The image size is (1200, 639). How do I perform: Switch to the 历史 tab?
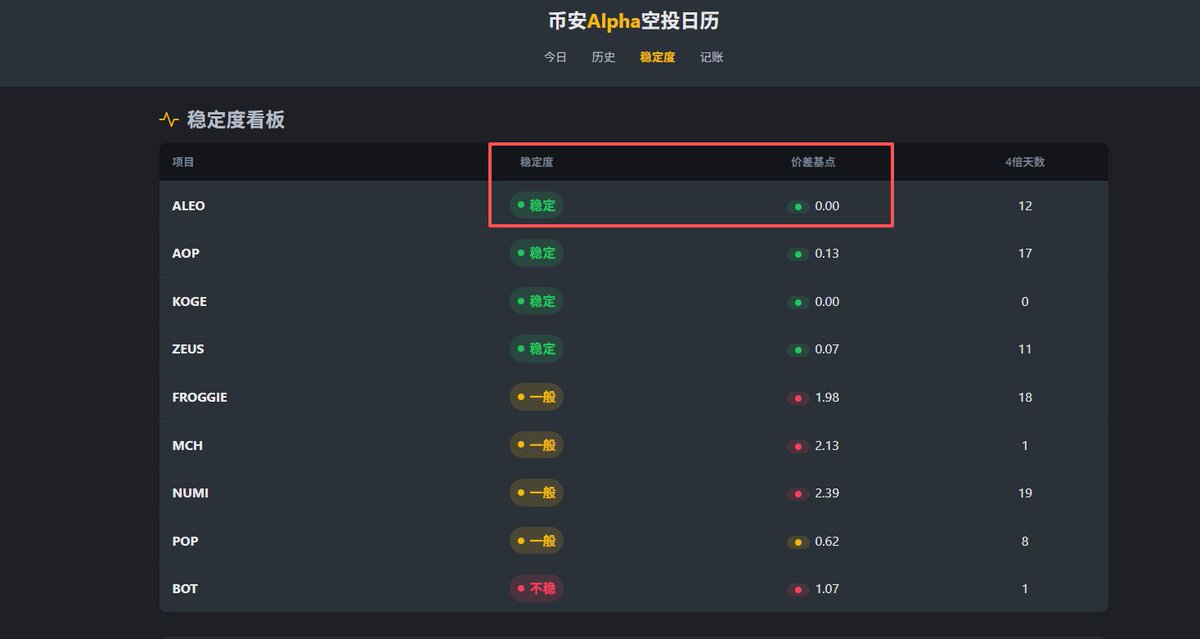coord(603,57)
